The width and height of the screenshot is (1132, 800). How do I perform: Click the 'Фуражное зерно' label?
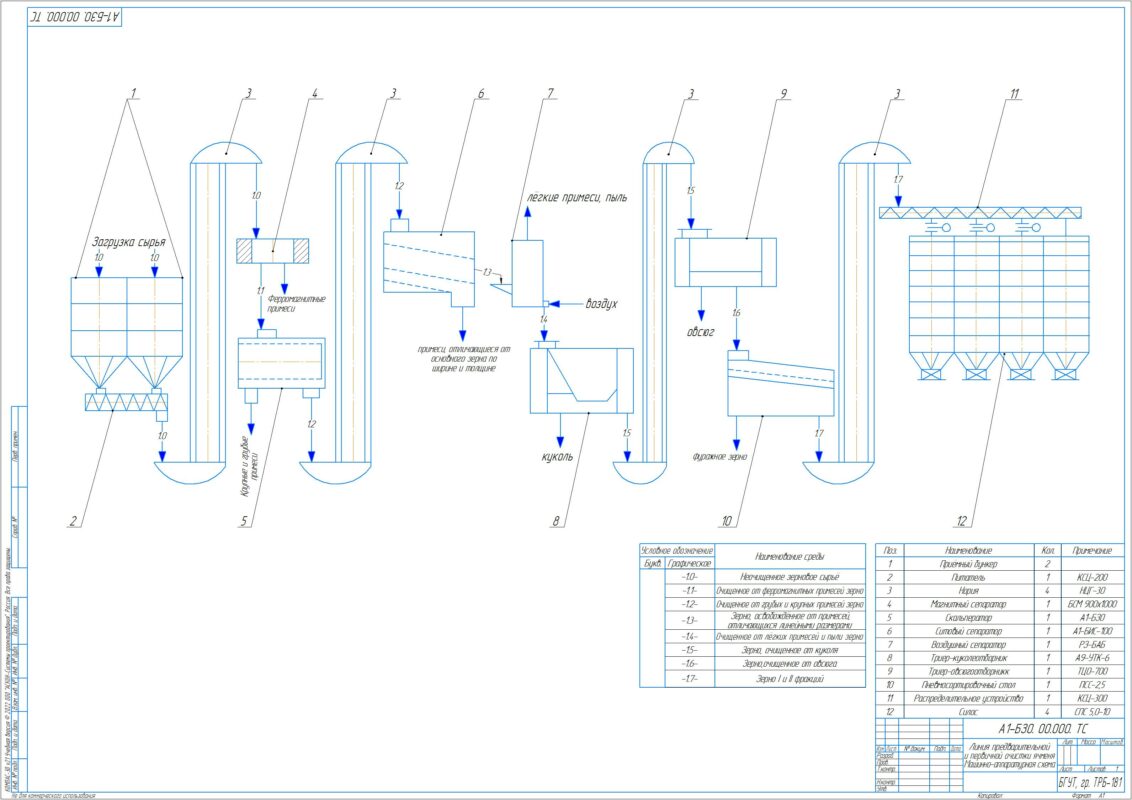(720, 457)
